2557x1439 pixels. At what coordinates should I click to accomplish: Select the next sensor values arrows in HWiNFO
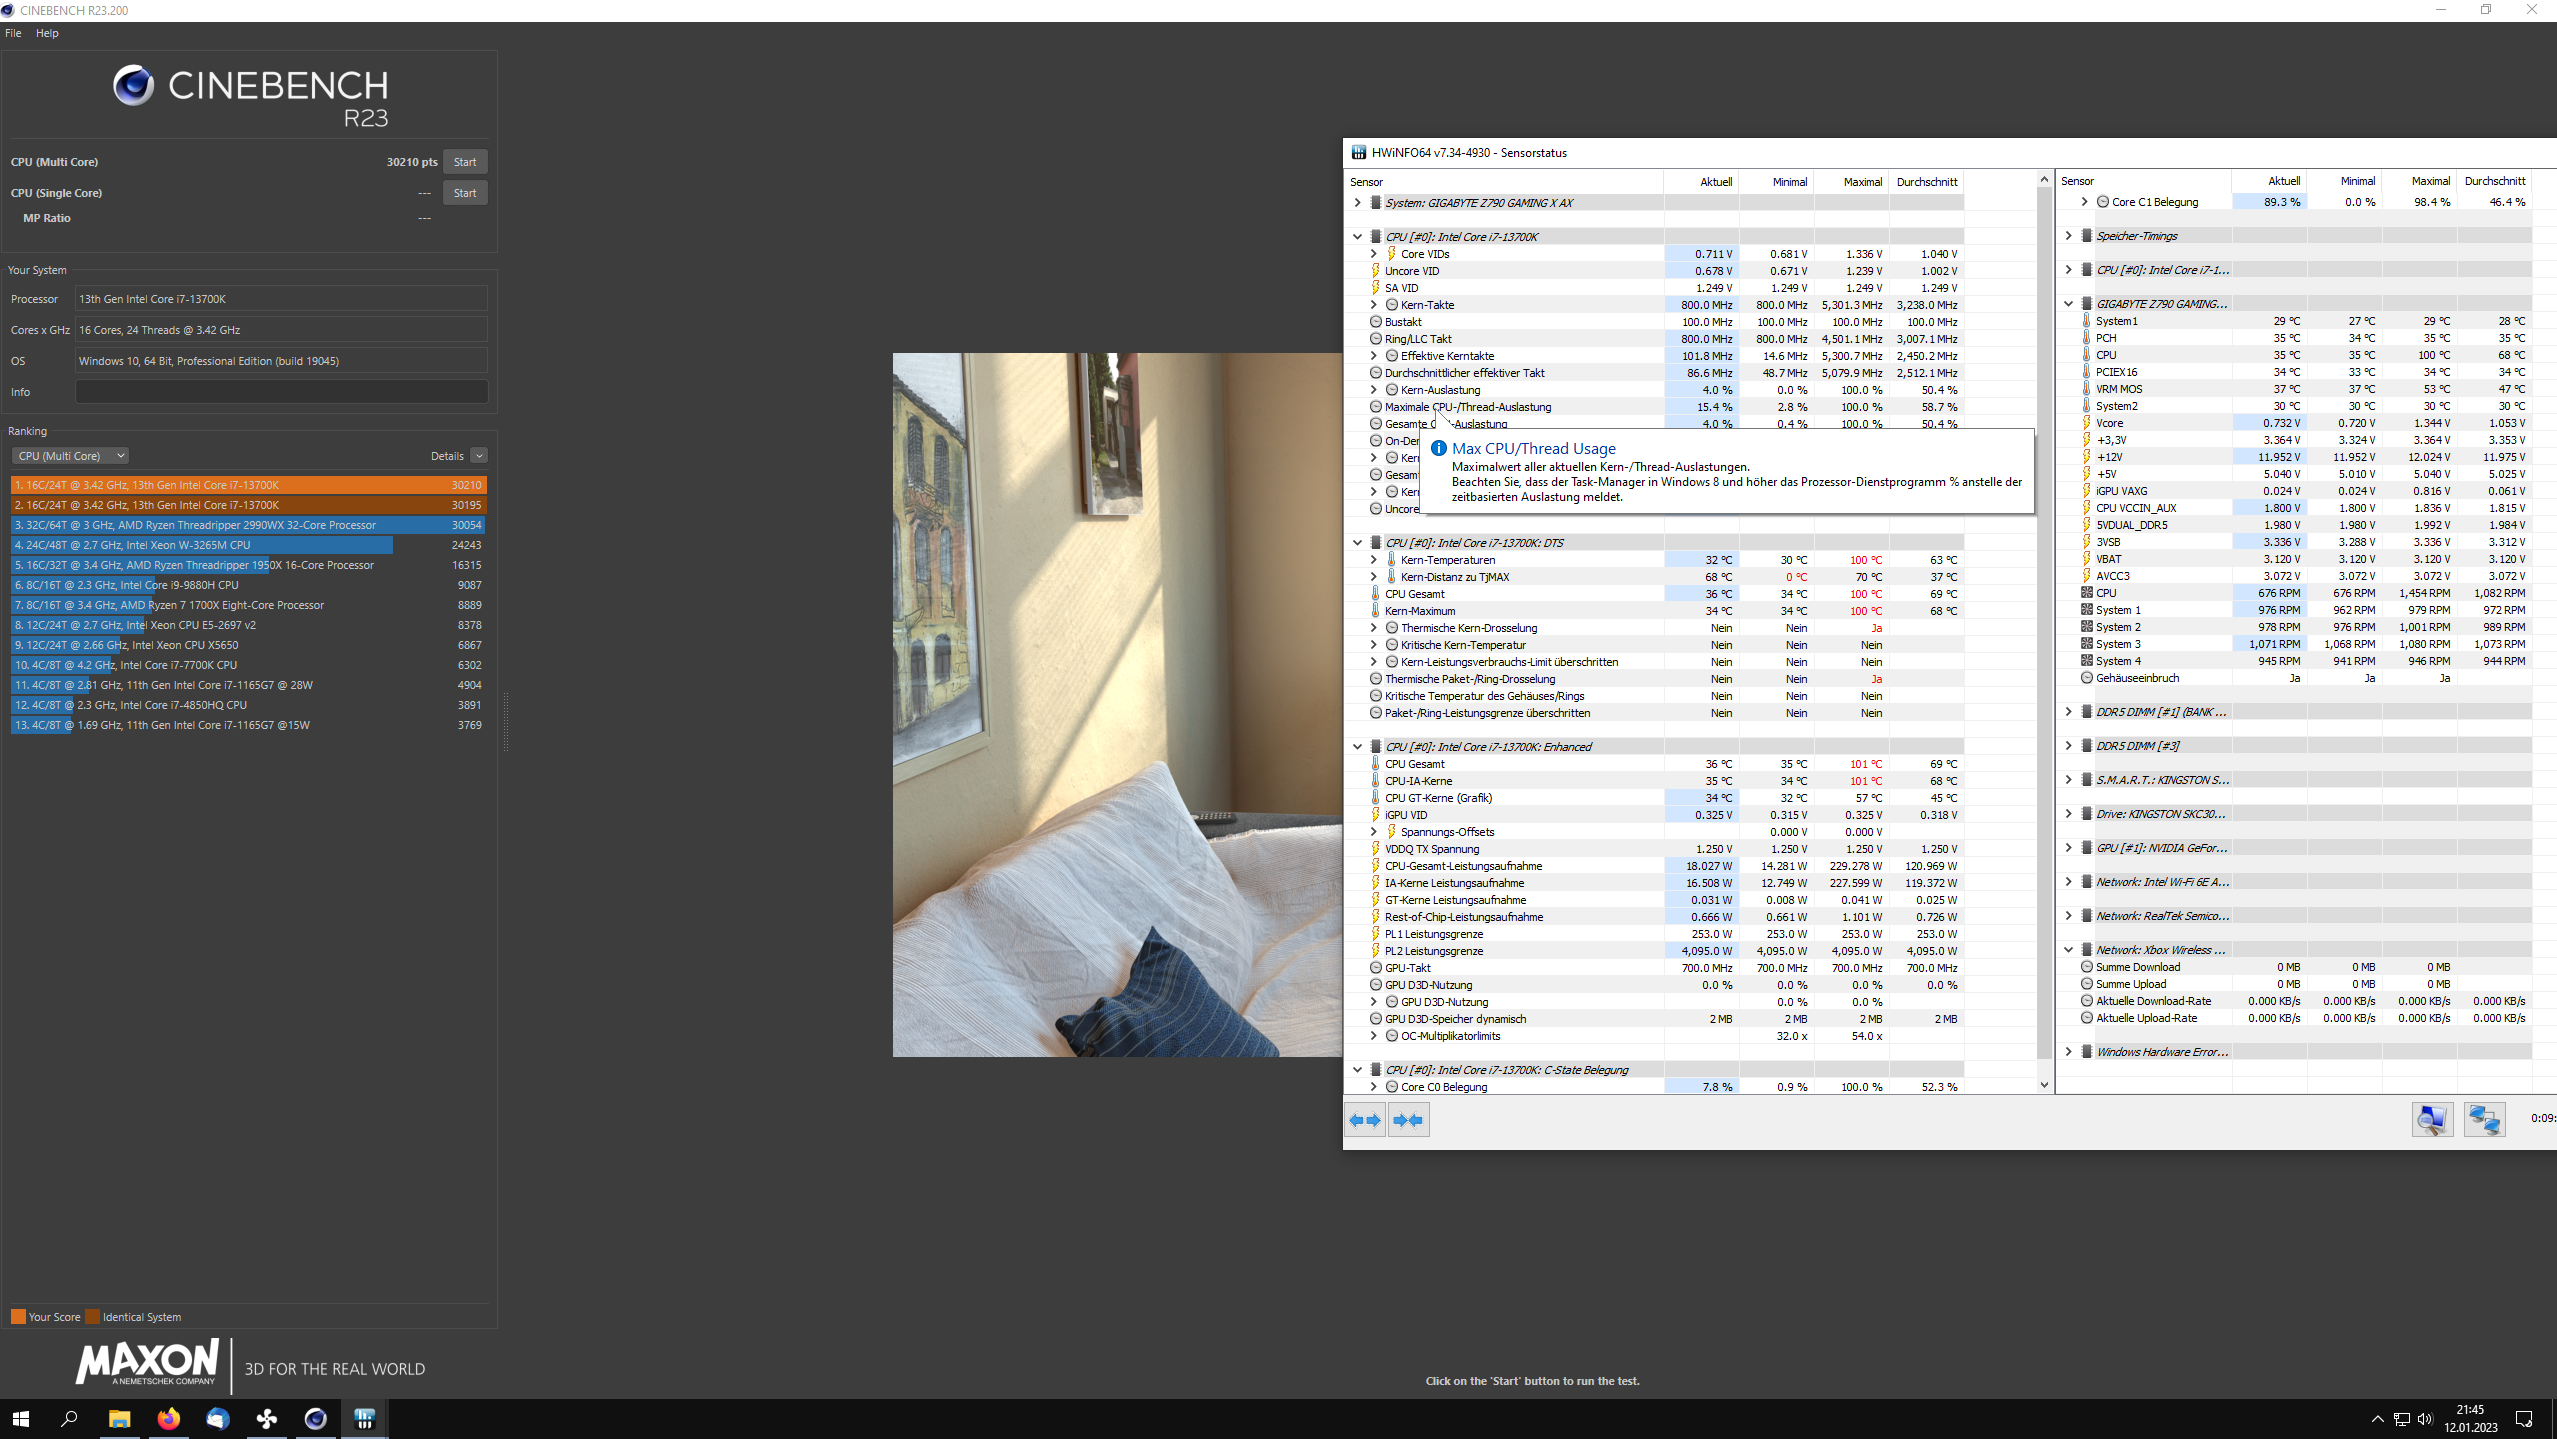[x=1408, y=1119]
